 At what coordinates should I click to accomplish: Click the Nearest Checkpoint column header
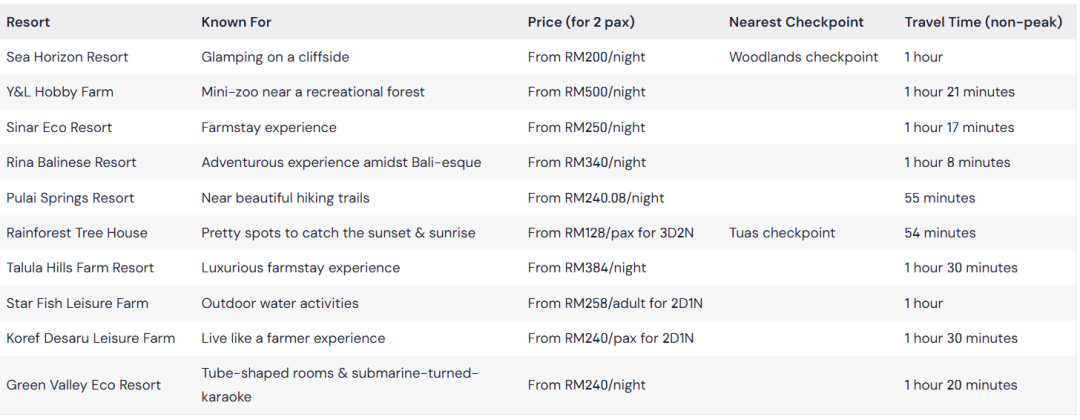point(796,22)
